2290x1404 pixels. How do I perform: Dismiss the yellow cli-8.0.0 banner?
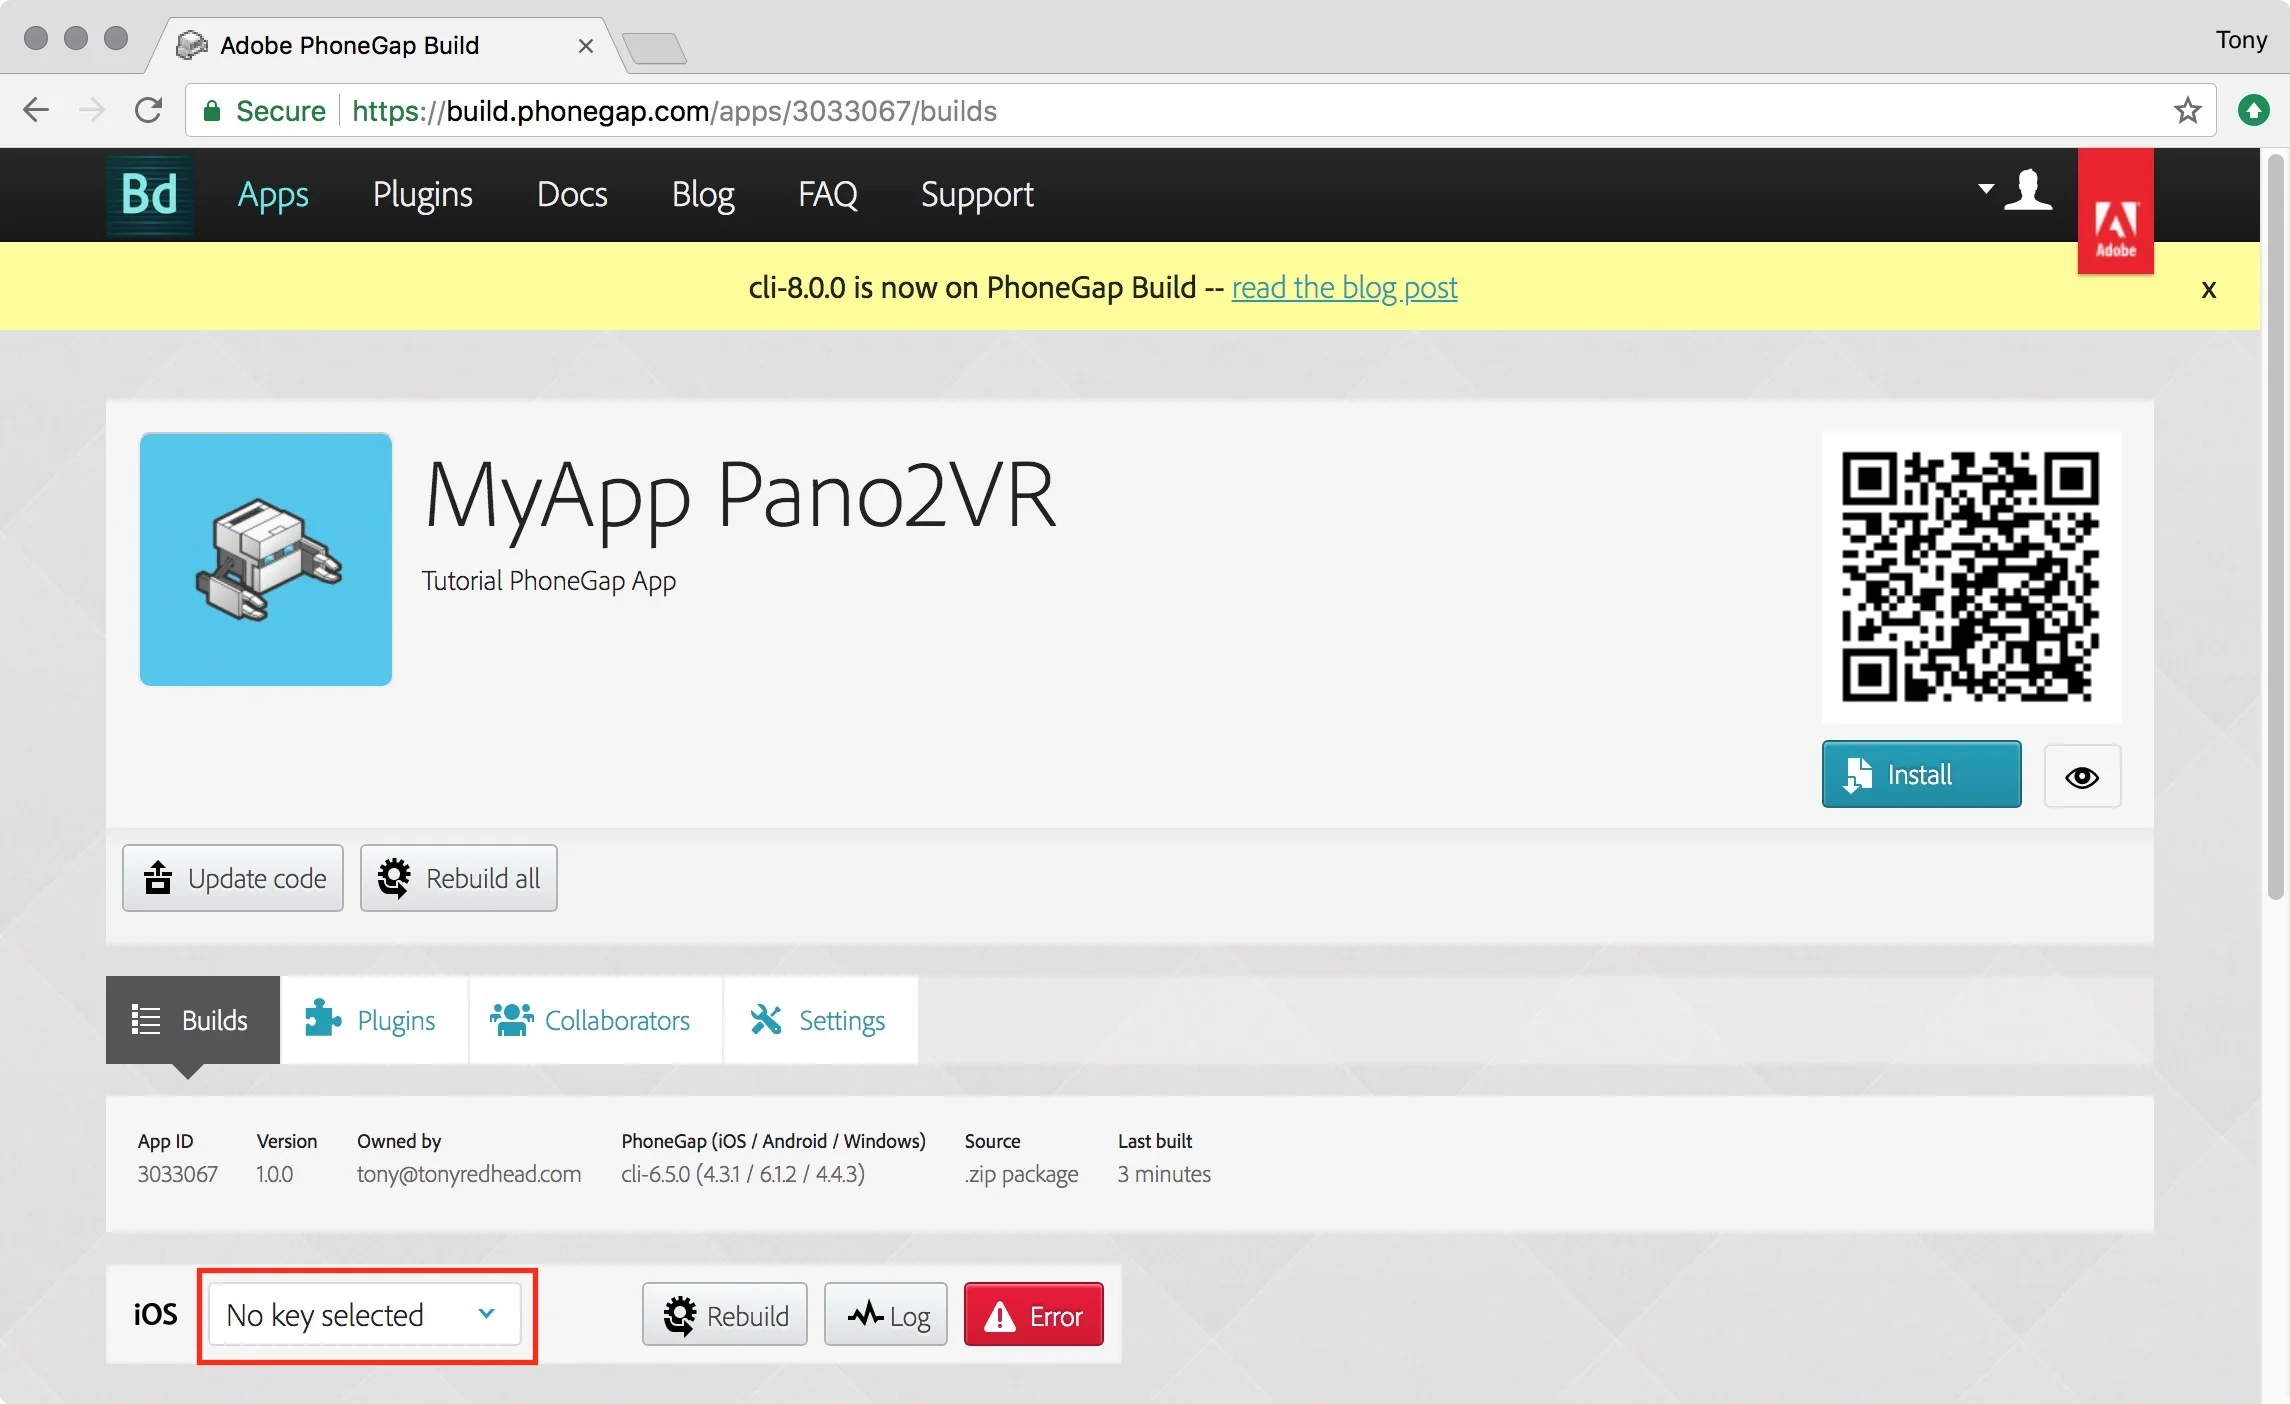pos(2208,290)
